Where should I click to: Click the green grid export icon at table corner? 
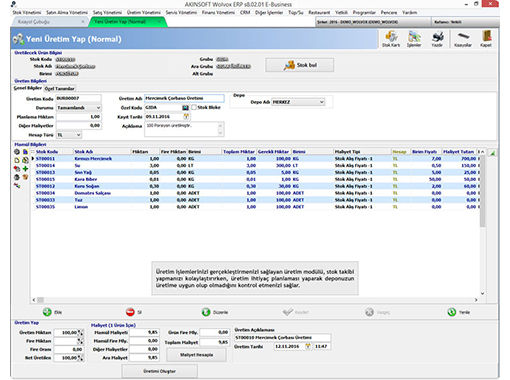[493, 153]
